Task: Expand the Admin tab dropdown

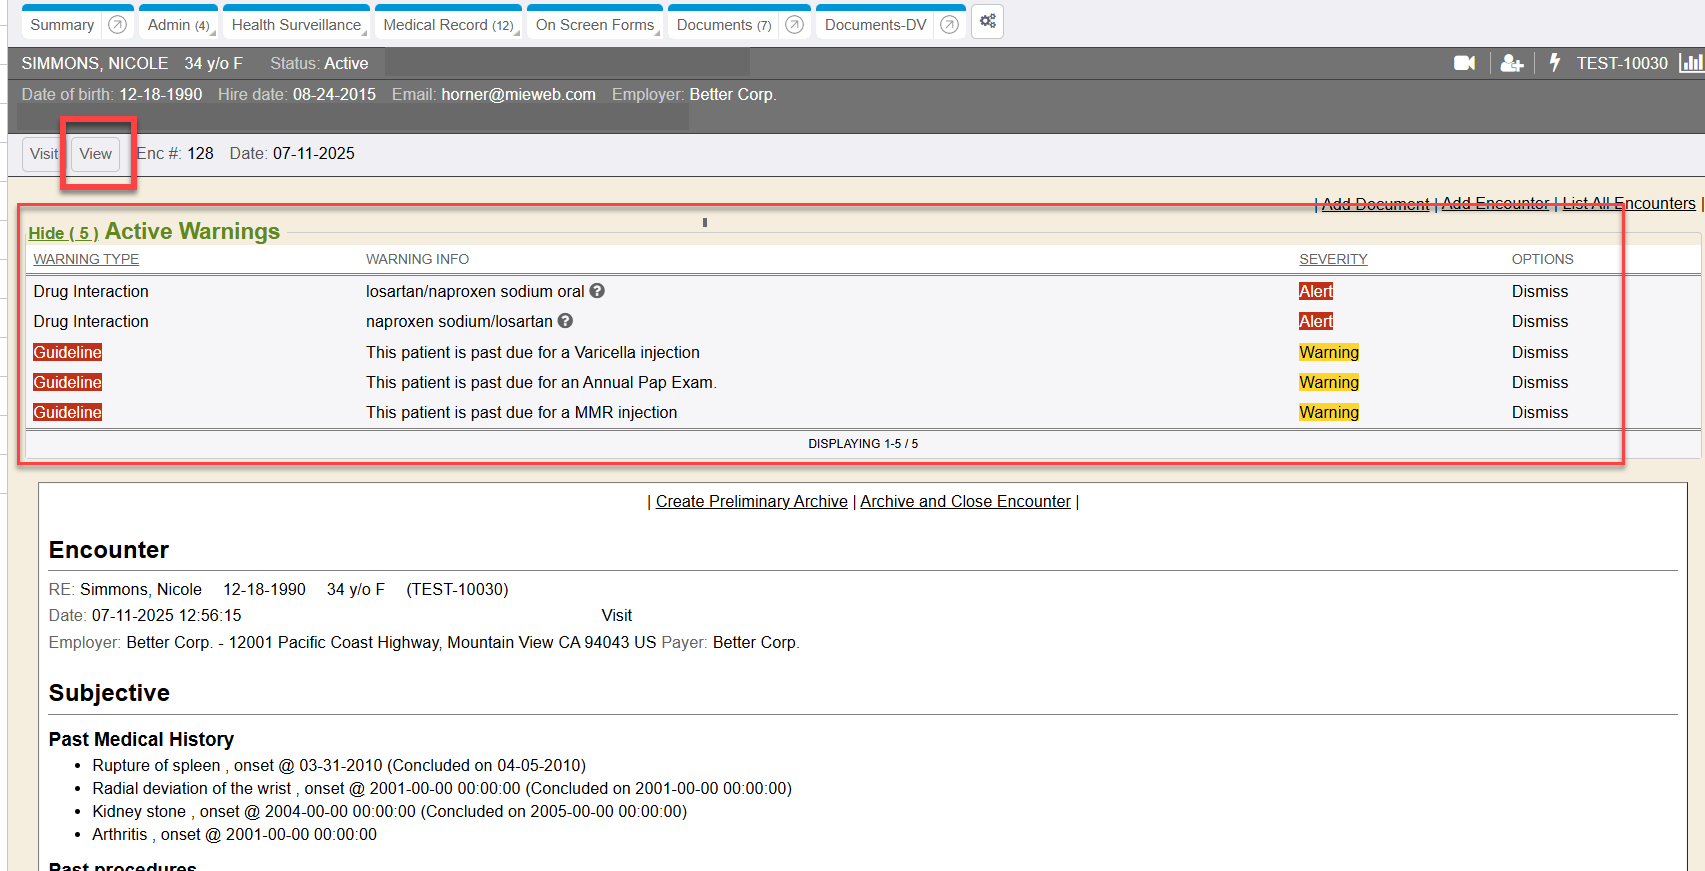Action: (x=178, y=25)
